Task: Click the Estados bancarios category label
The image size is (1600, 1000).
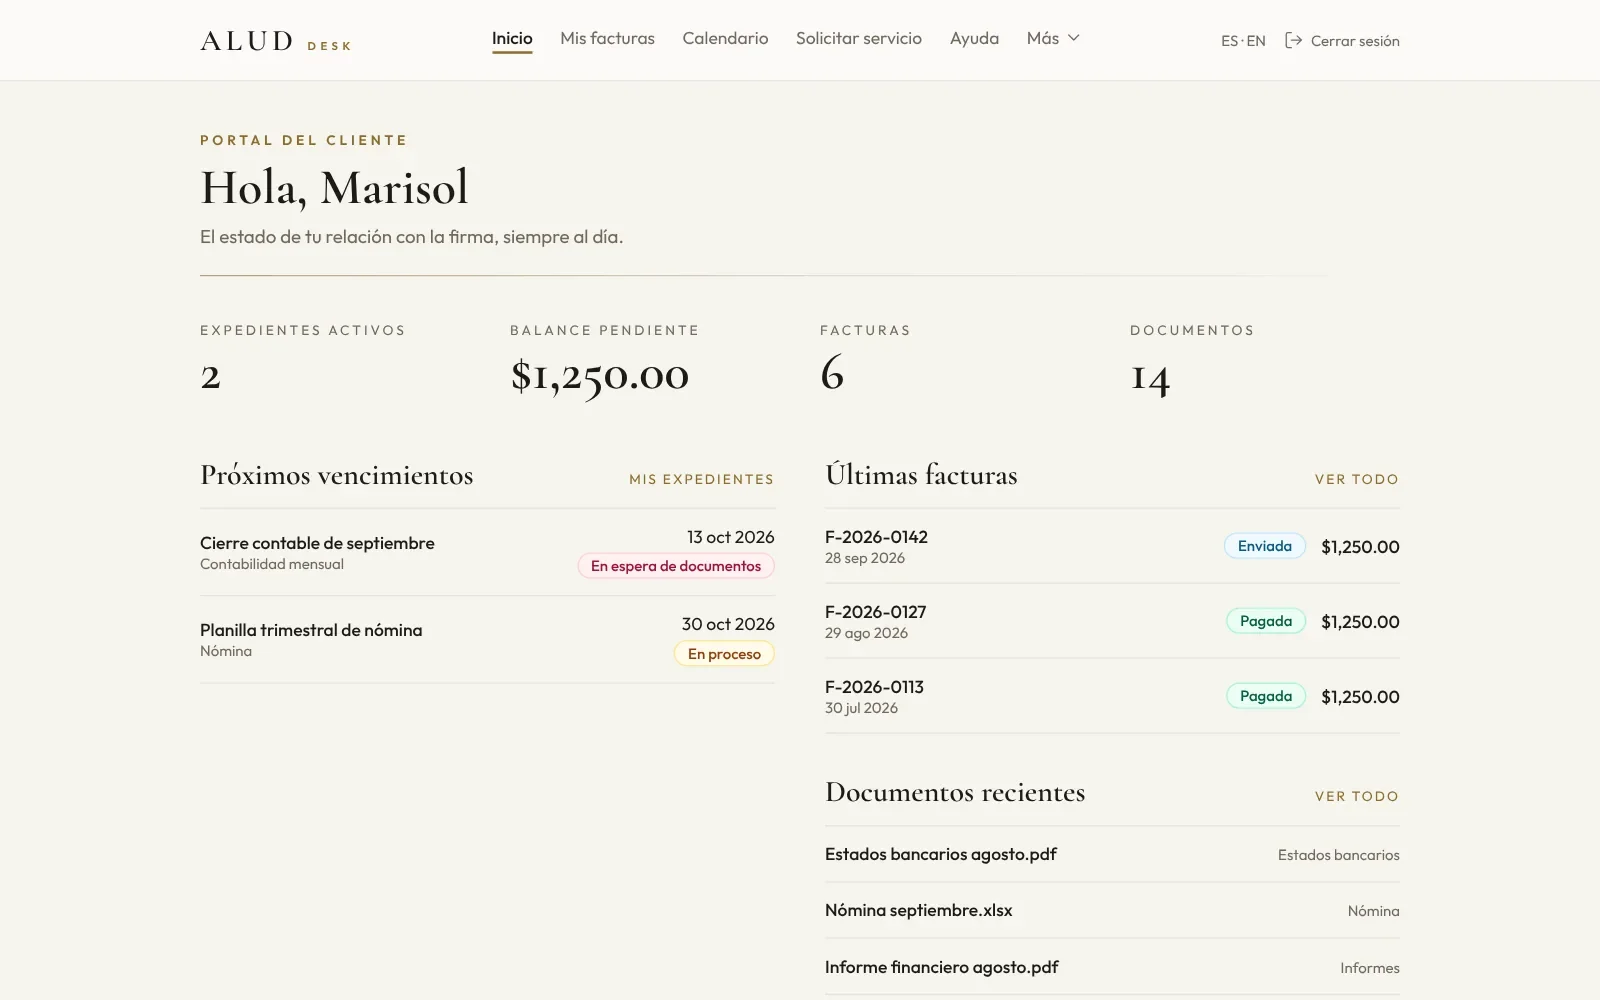Action: point(1339,855)
